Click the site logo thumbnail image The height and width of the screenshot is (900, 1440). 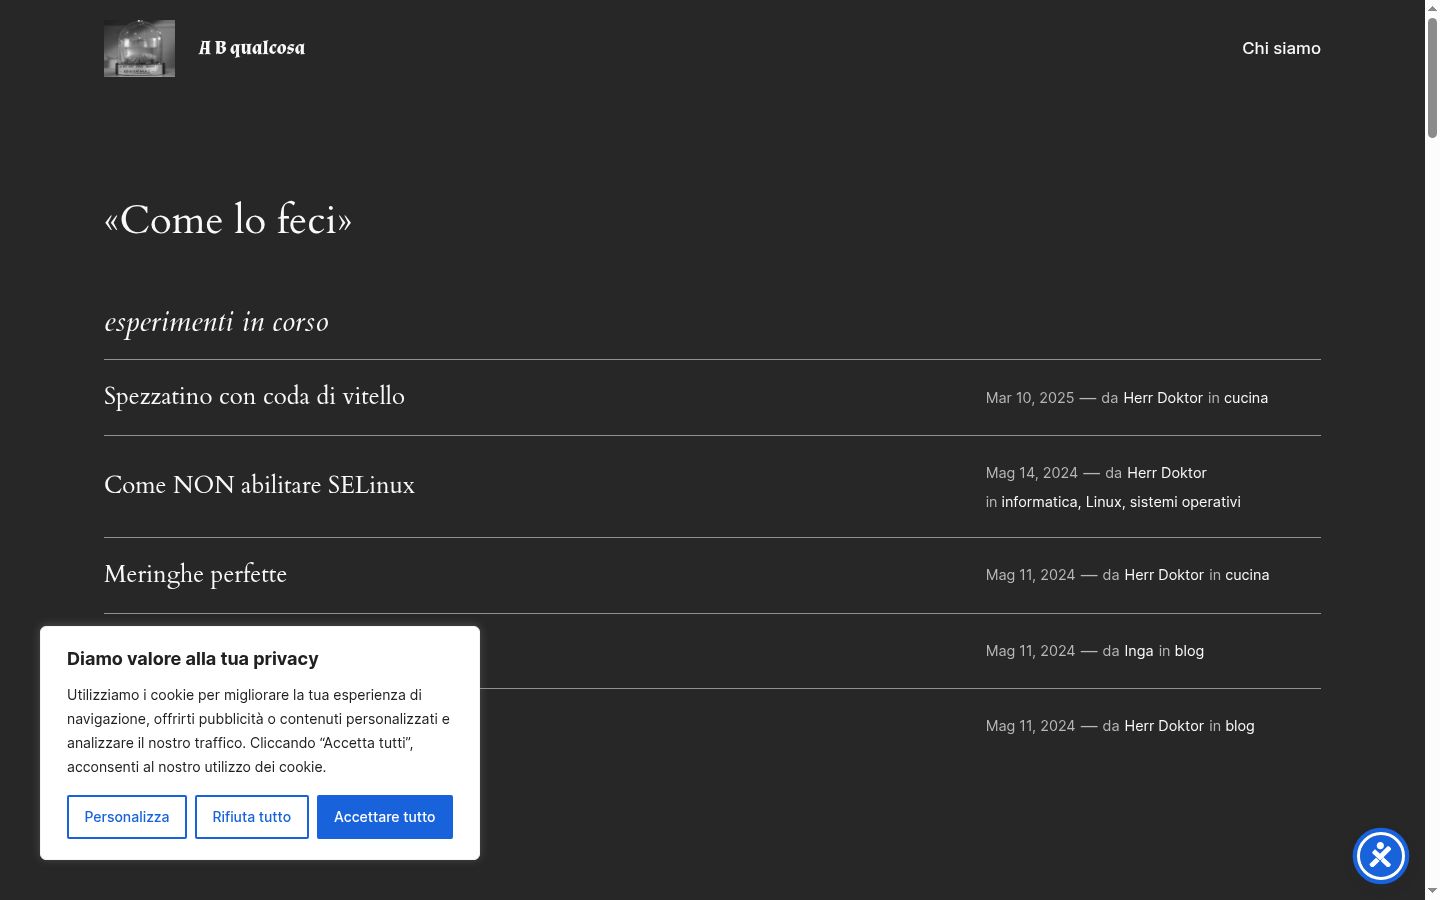tap(139, 48)
